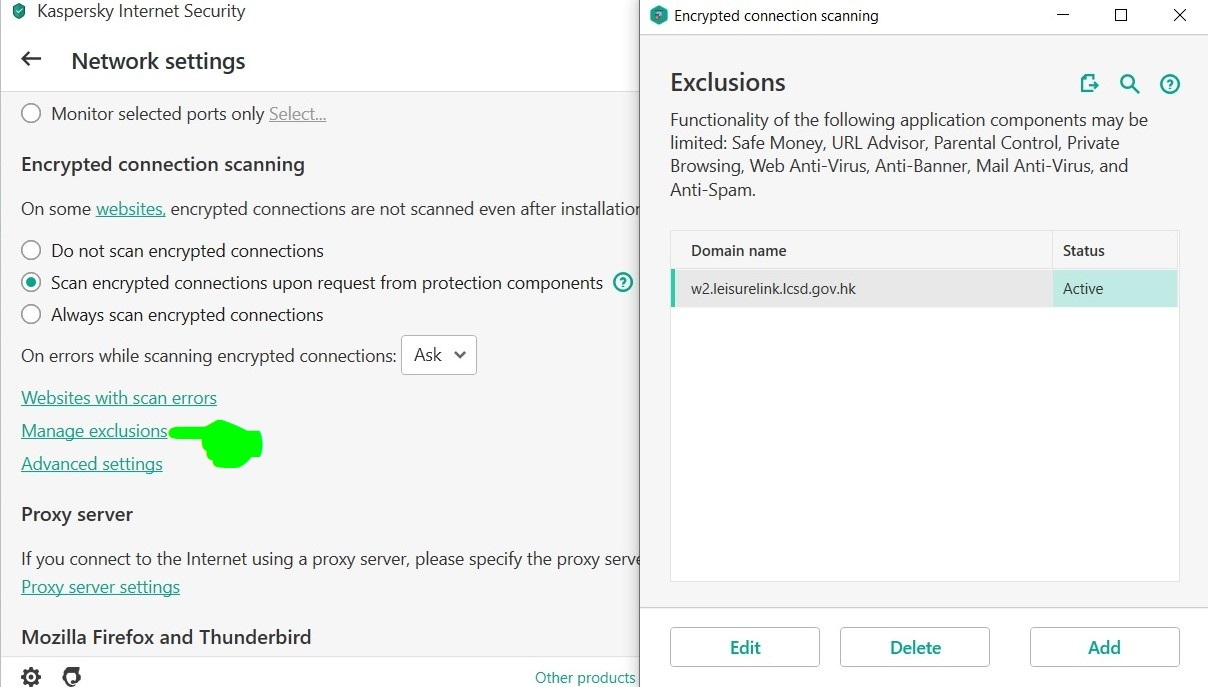Go back using the left arrow
Image resolution: width=1208 pixels, height=687 pixels.
31,59
